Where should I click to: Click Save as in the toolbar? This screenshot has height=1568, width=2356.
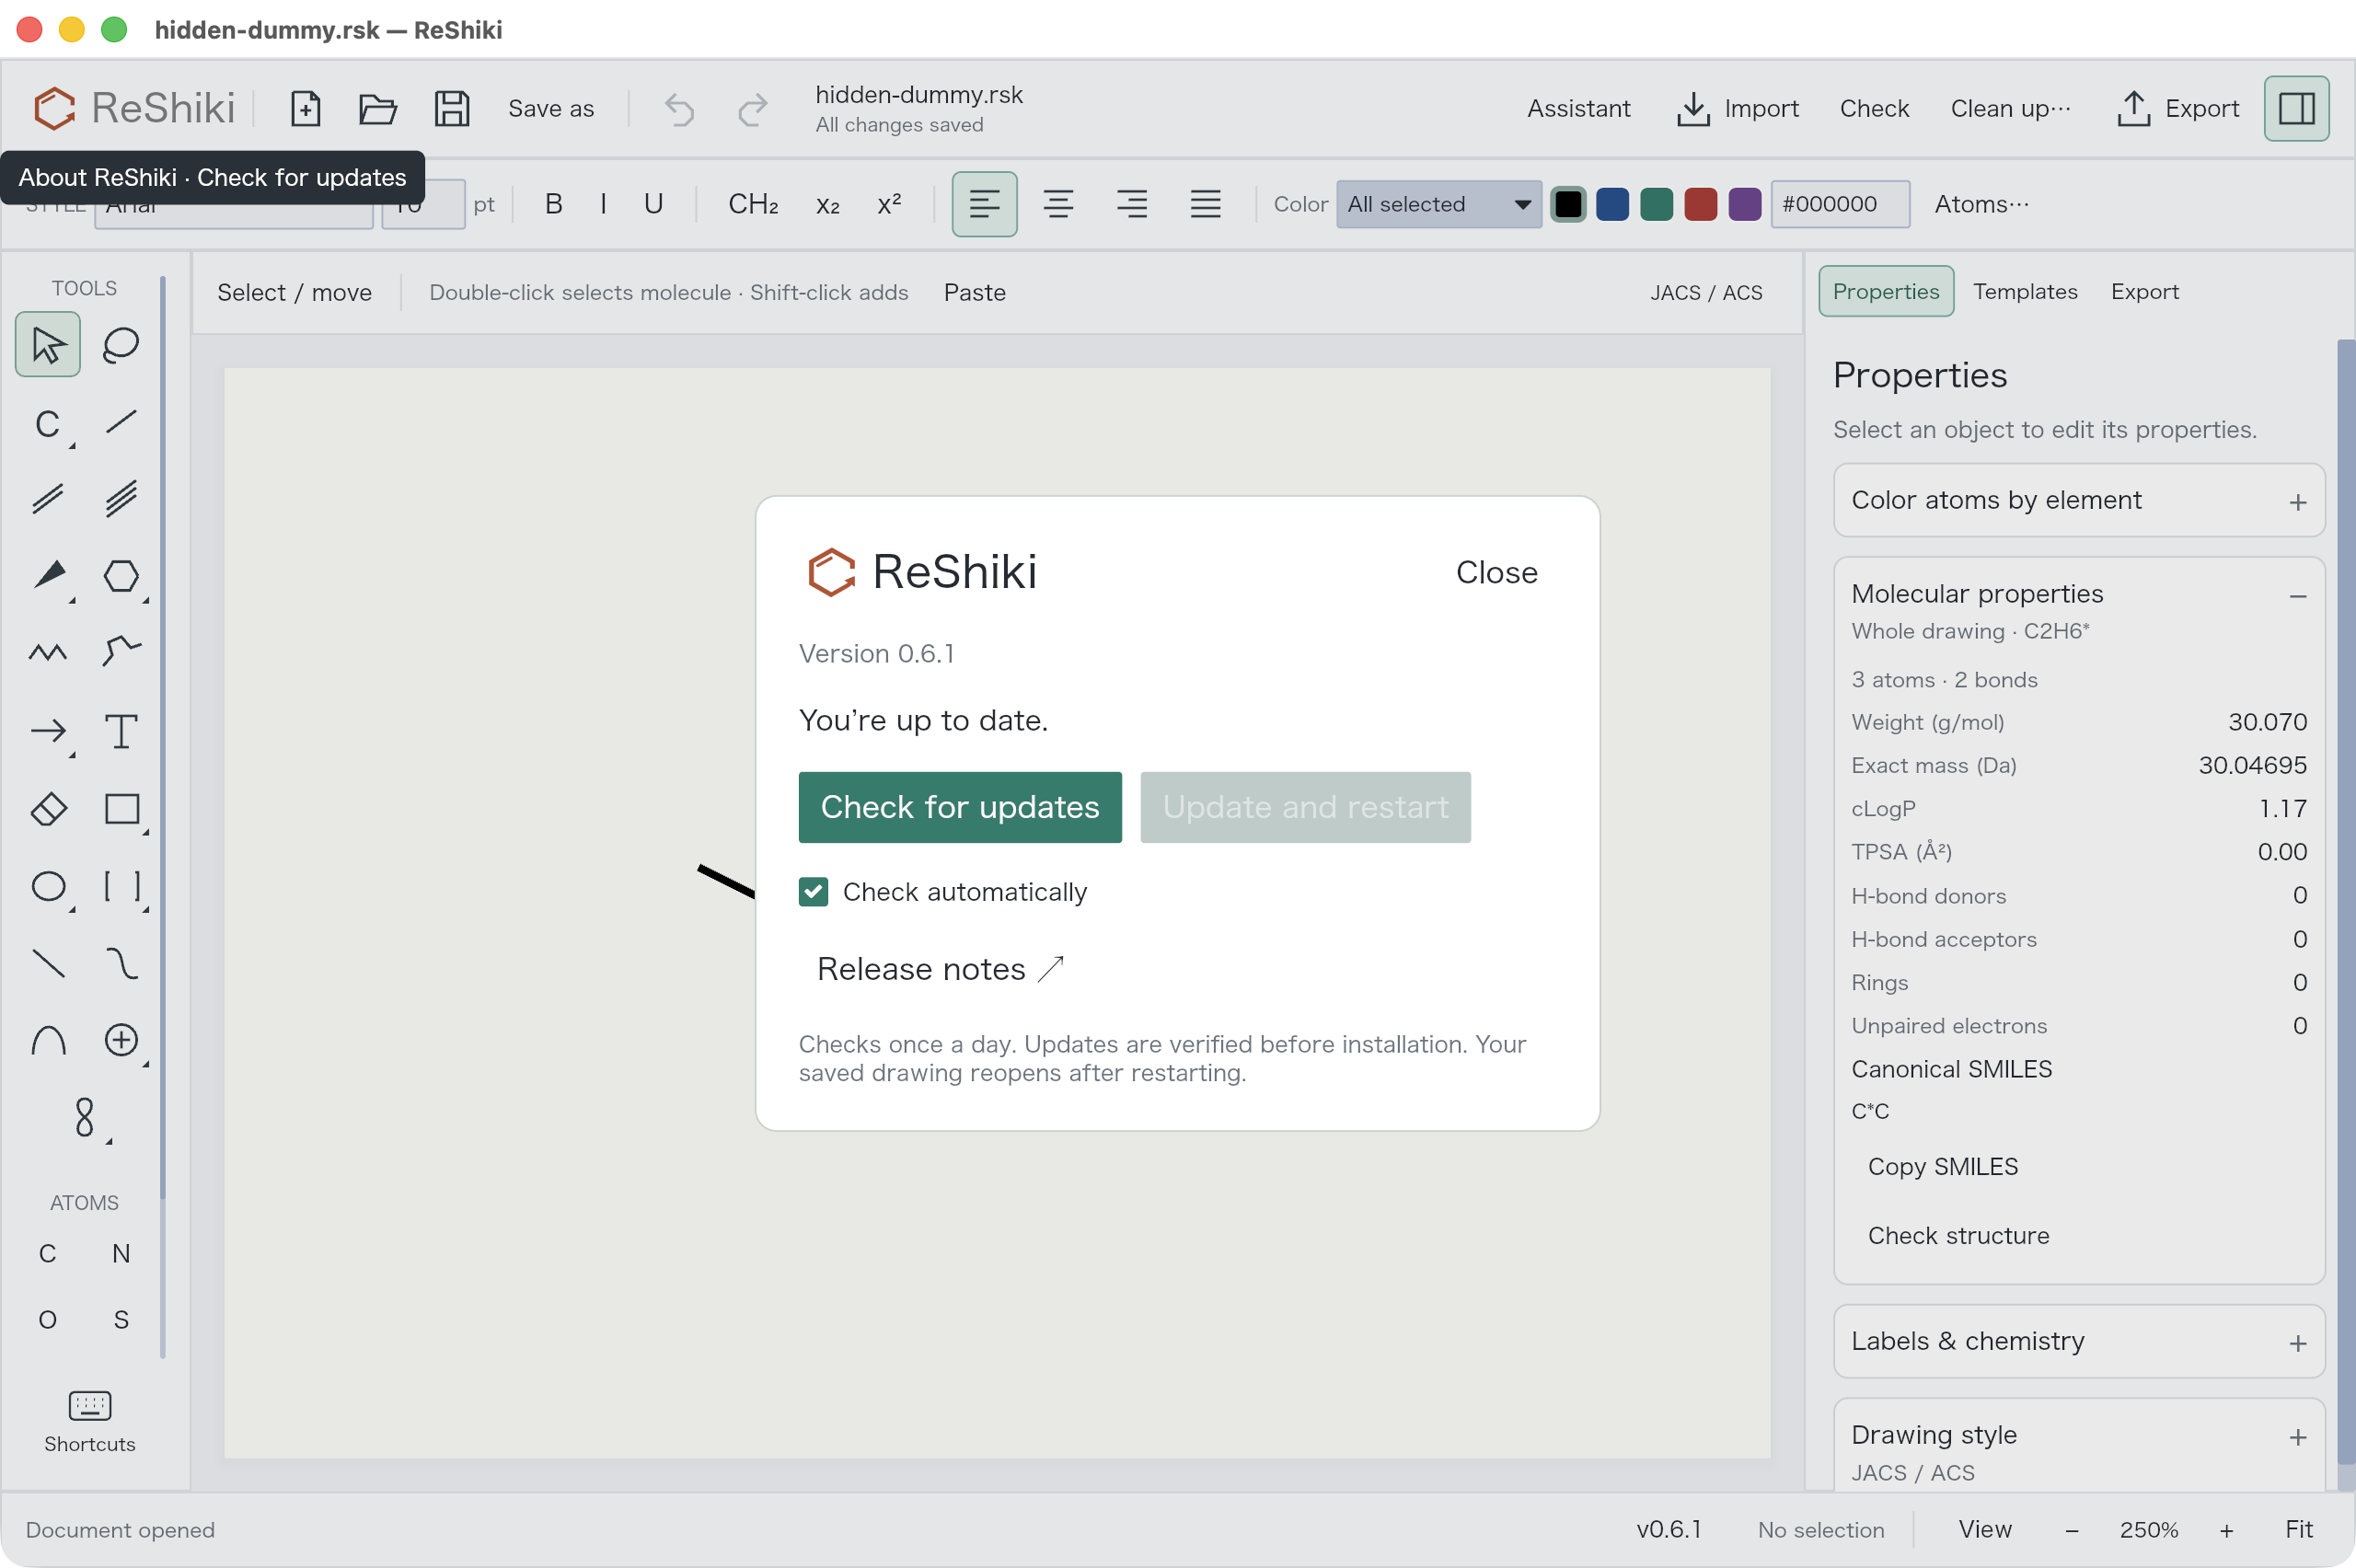551,108
